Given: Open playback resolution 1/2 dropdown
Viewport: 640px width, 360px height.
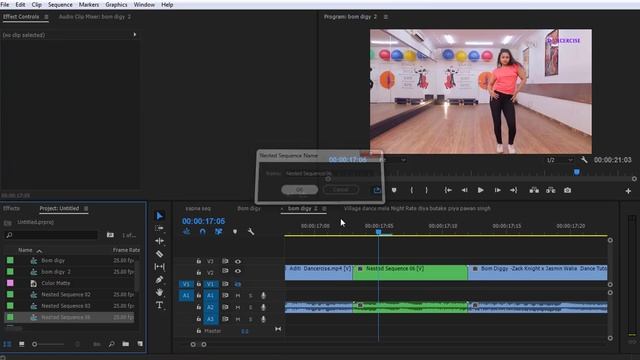Looking at the screenshot, I should click(560, 160).
